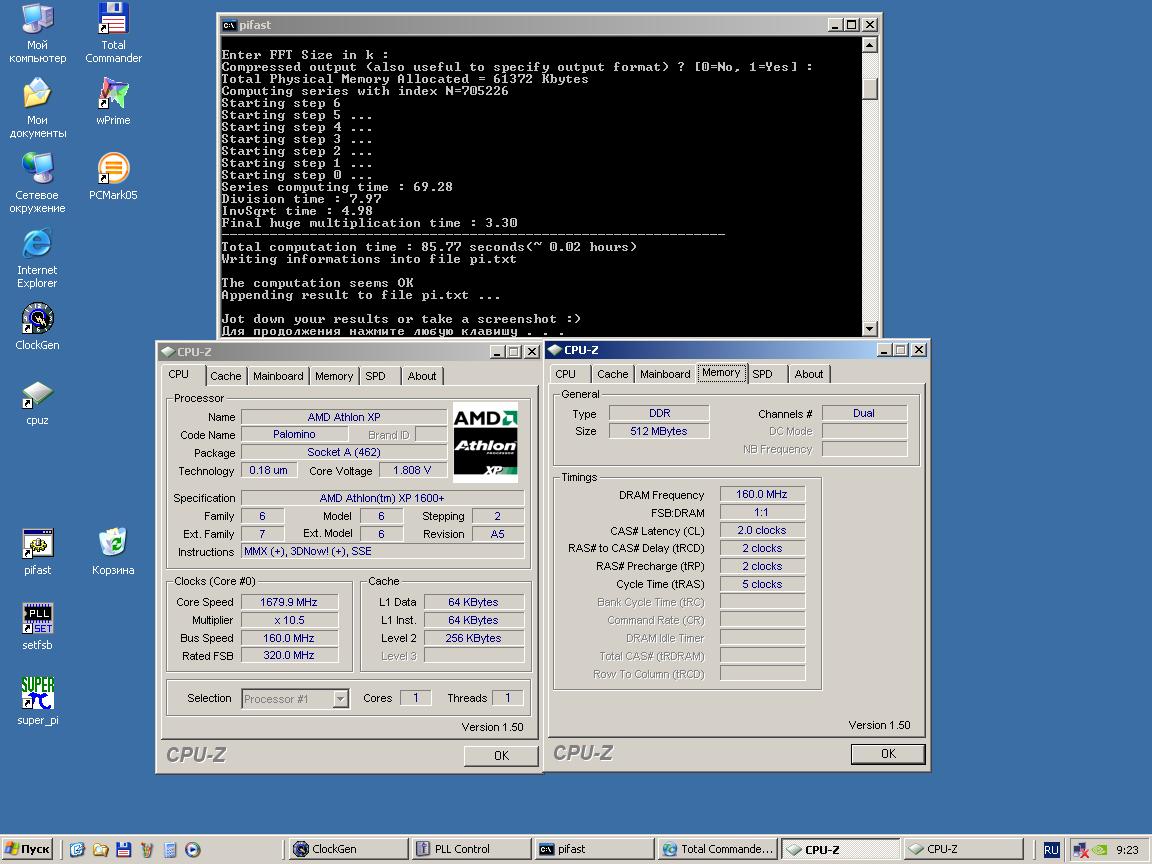The width and height of the screenshot is (1152, 864).
Task: Click the folder quick launch icon in taskbar
Action: pos(100,849)
